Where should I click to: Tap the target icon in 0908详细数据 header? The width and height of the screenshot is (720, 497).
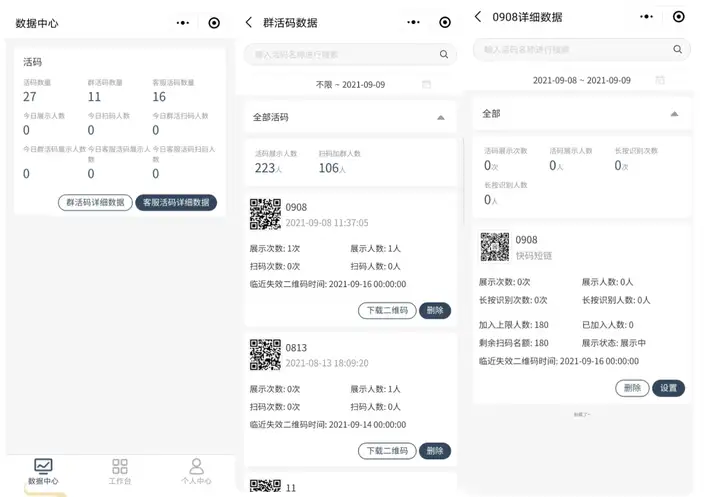click(x=679, y=17)
